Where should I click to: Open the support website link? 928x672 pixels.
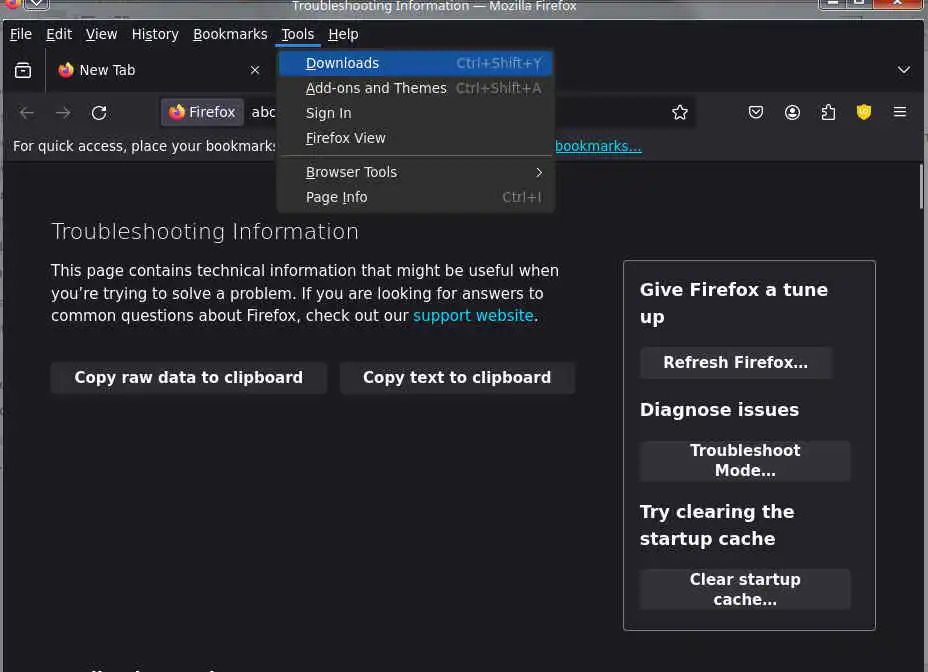473,316
